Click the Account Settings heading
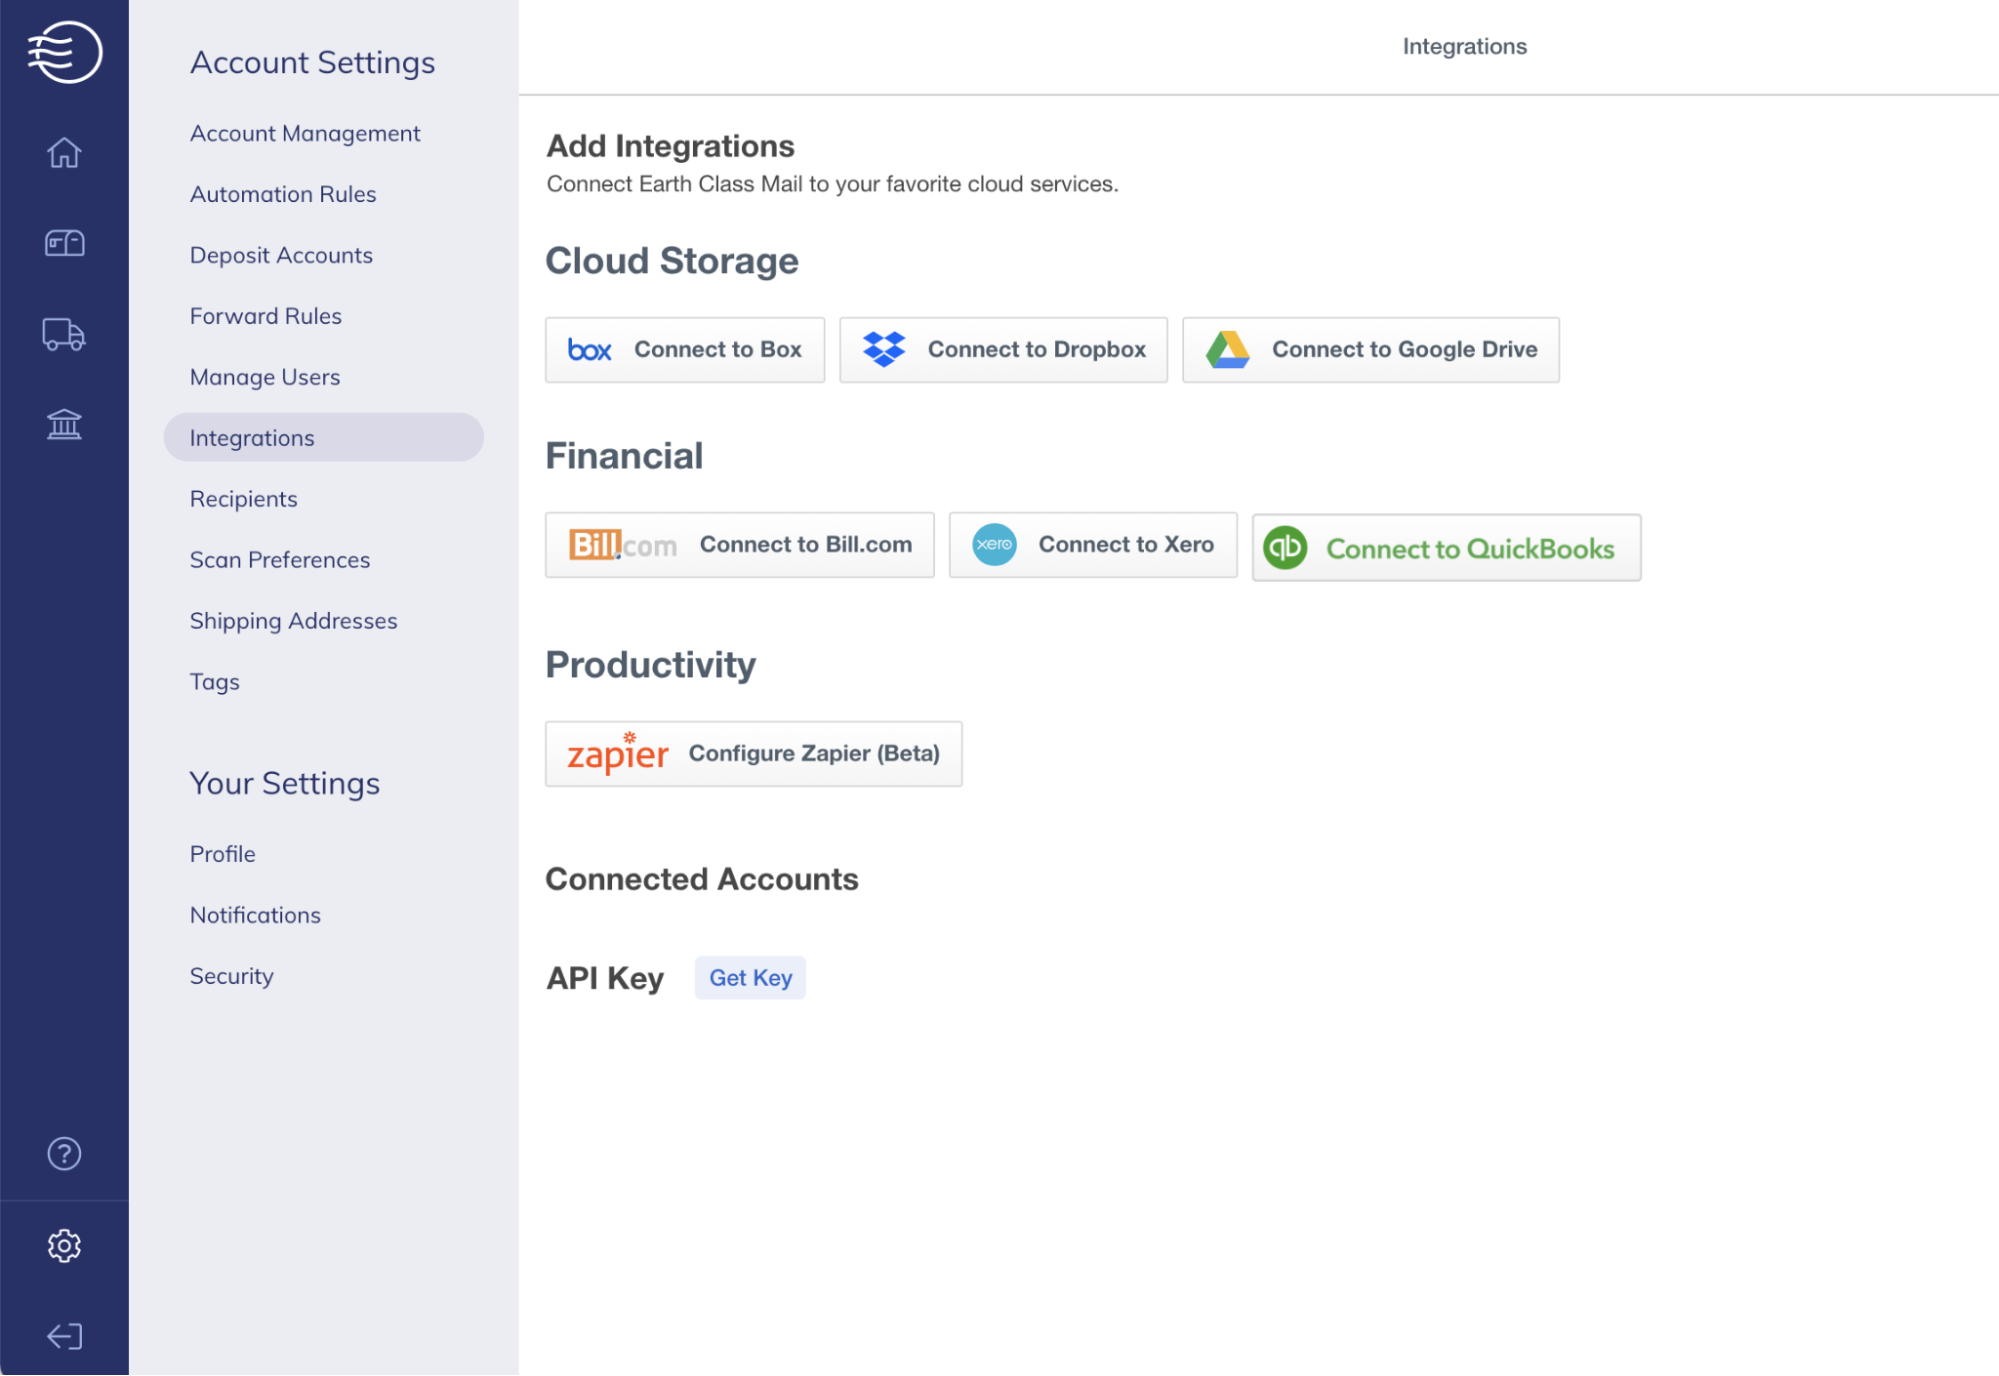This screenshot has width=1999, height=1376. [313, 62]
